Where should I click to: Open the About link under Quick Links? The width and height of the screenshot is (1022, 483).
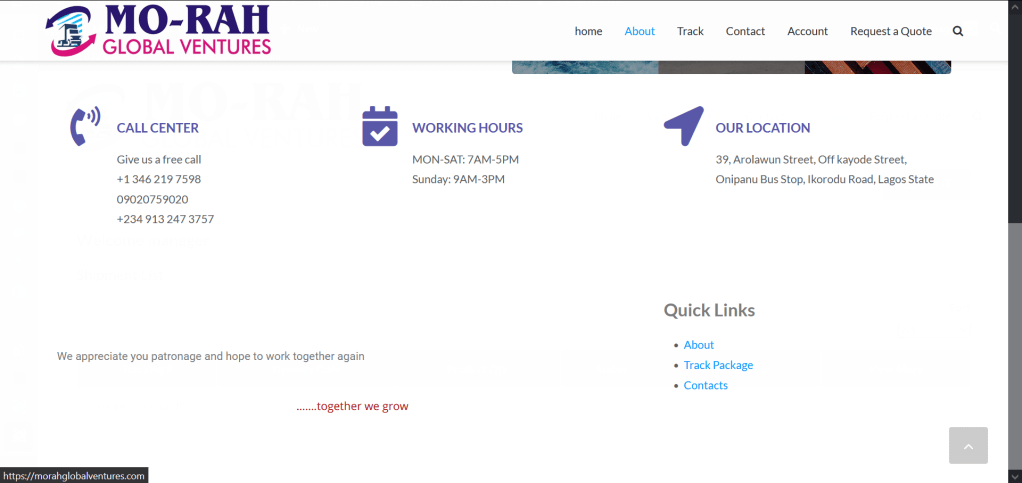click(698, 345)
